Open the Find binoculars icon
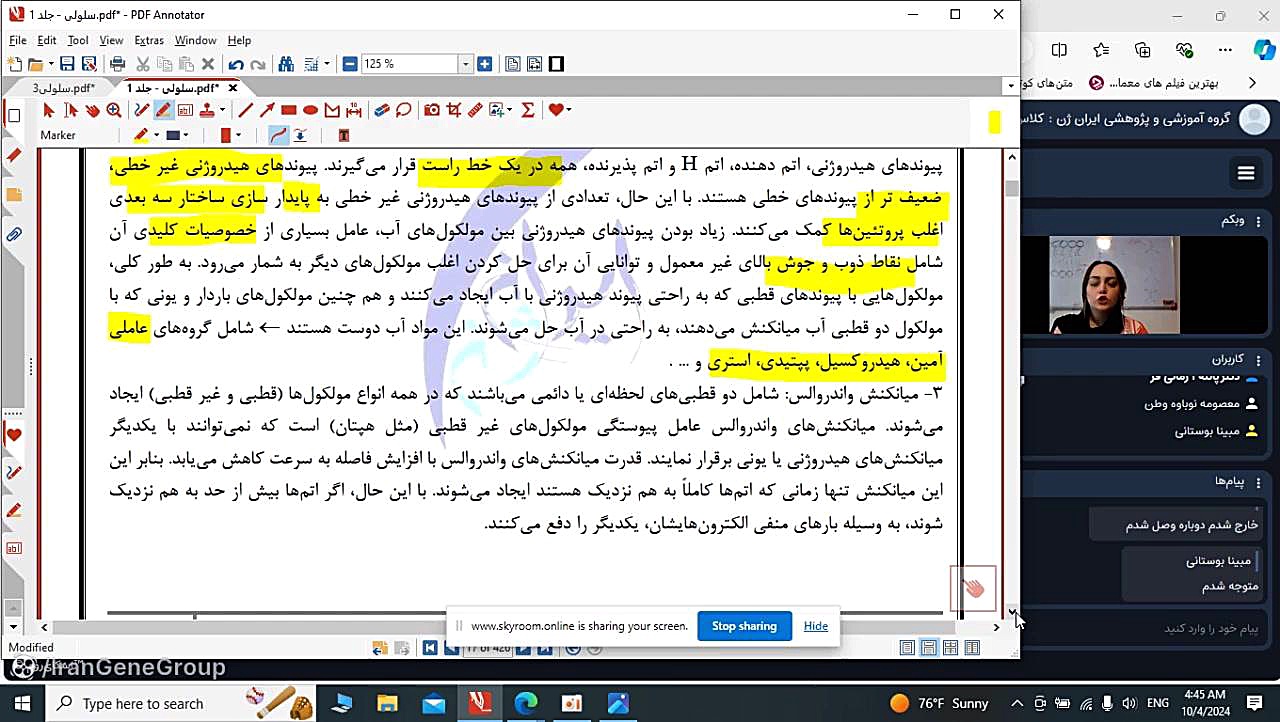1280x722 pixels. tap(286, 64)
